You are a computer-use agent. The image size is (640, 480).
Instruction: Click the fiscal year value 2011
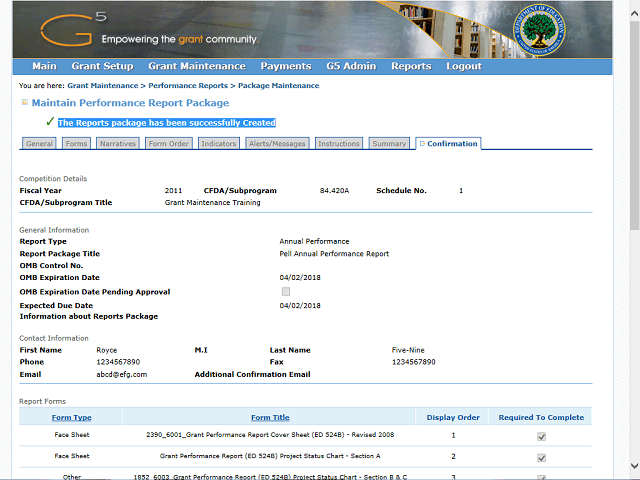pos(173,191)
